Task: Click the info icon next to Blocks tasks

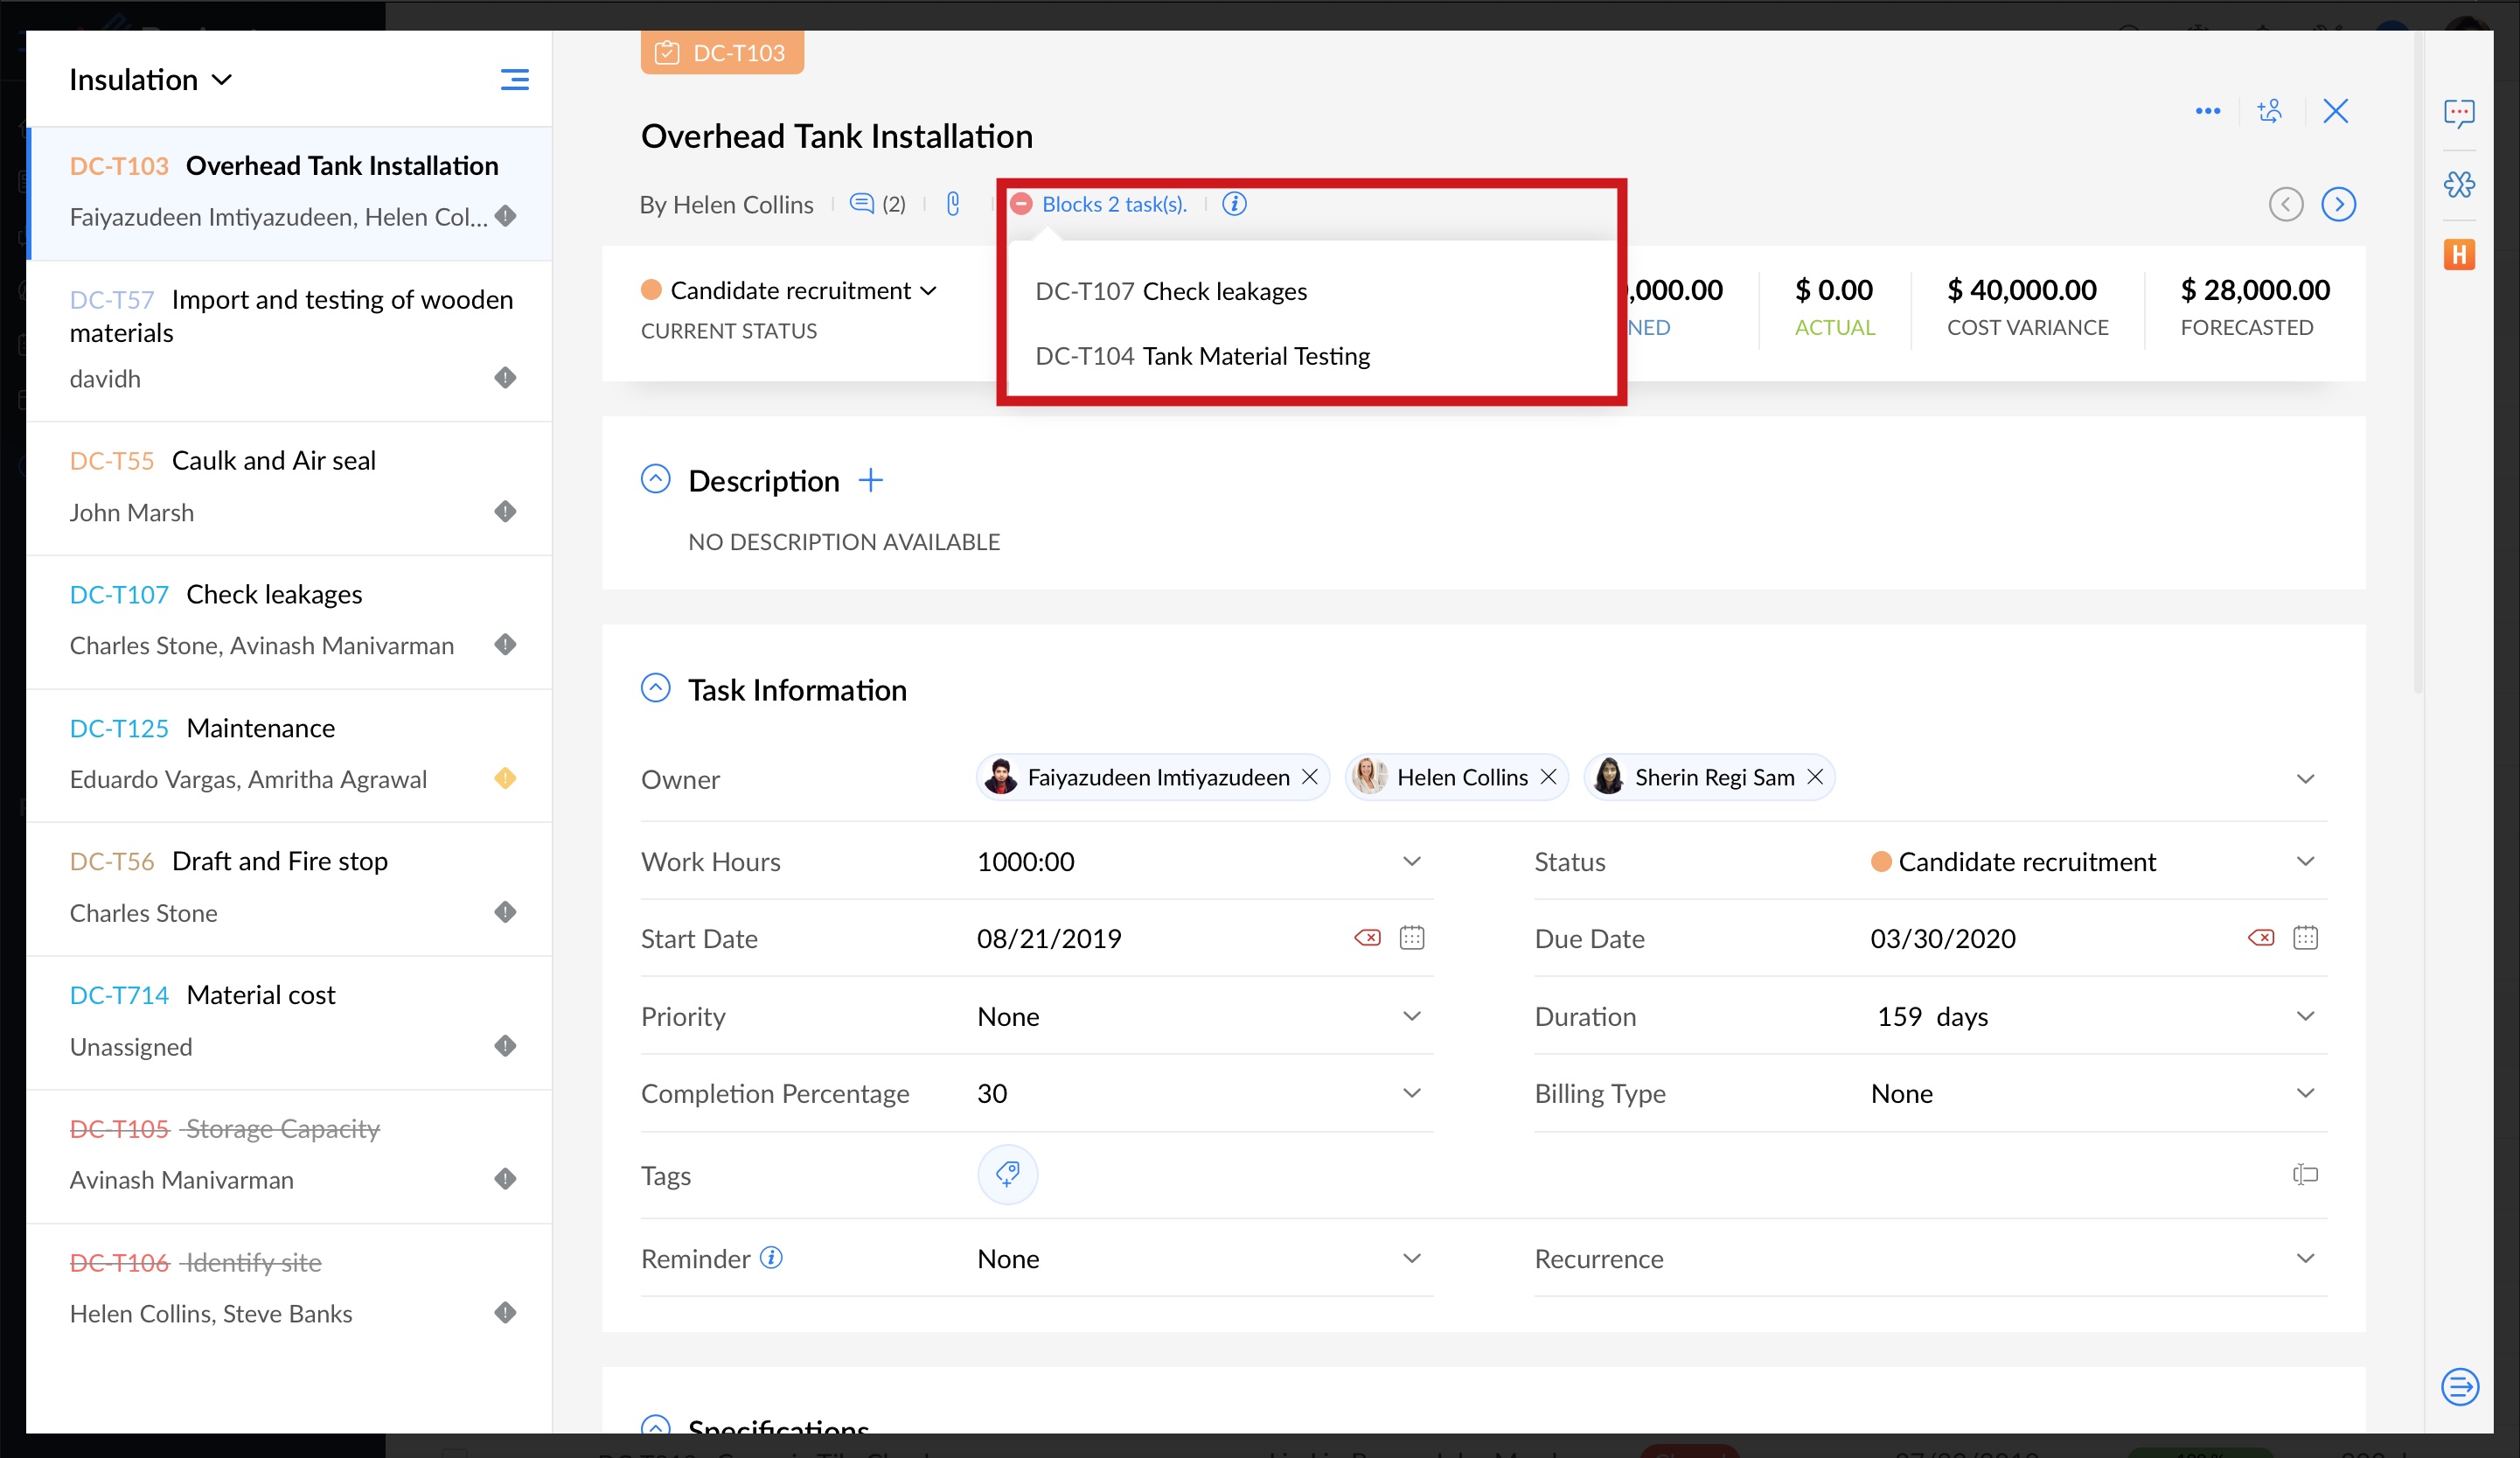Action: [x=1234, y=204]
